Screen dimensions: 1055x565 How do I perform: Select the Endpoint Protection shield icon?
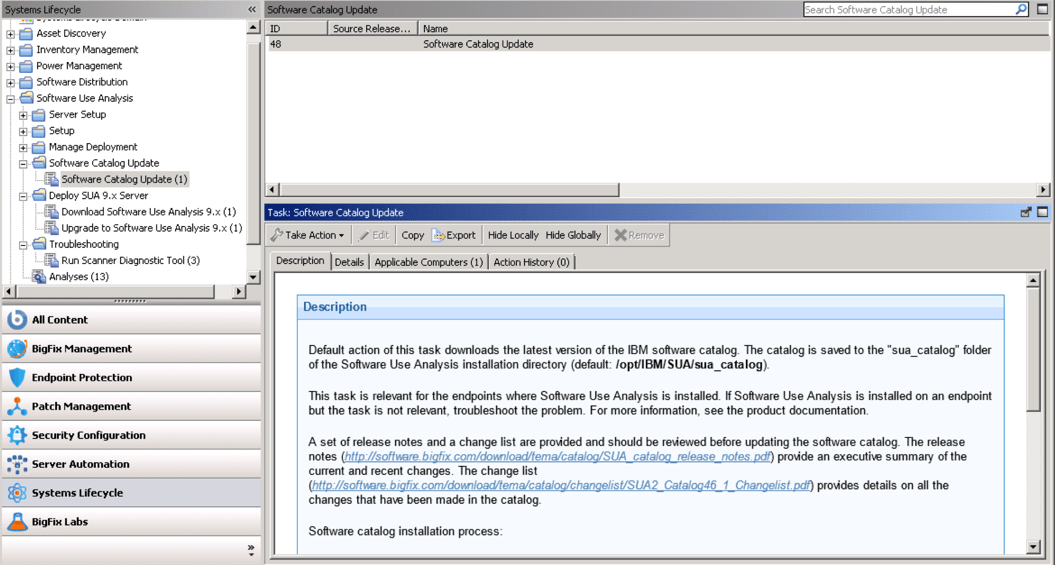(x=16, y=378)
